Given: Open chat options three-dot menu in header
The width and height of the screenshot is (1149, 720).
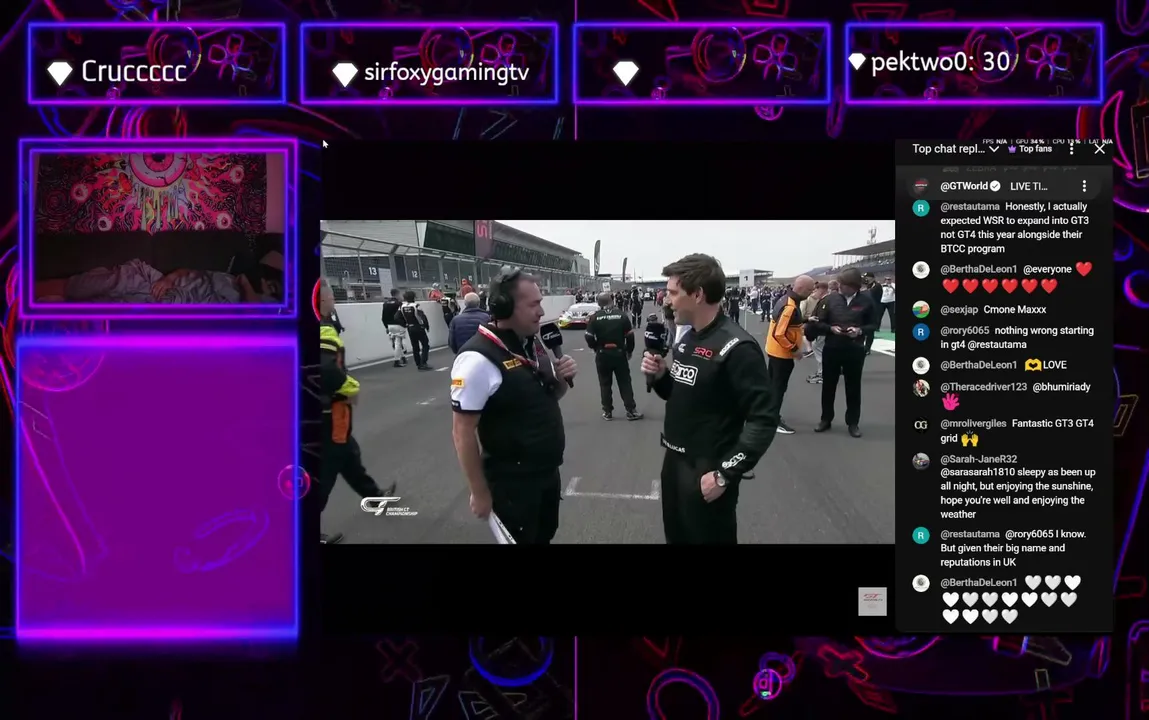Looking at the screenshot, I should 1071,149.
